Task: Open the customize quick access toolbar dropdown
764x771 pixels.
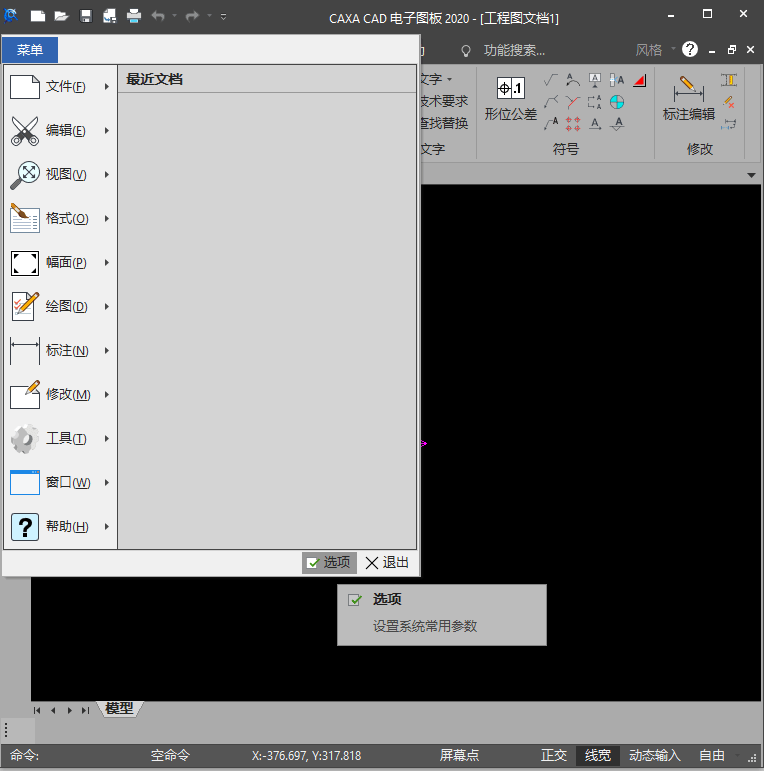Action: click(x=223, y=16)
